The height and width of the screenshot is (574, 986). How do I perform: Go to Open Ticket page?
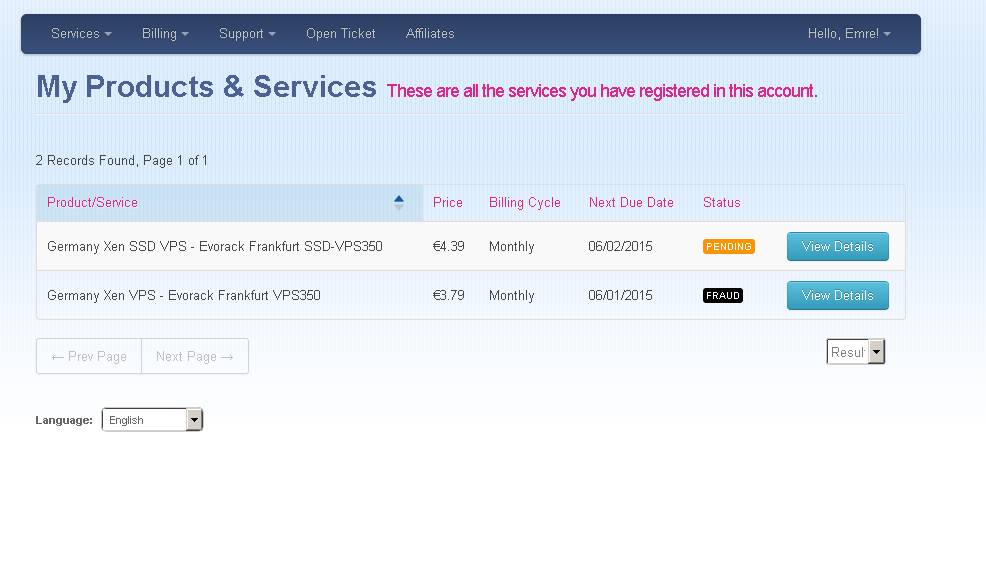point(340,34)
